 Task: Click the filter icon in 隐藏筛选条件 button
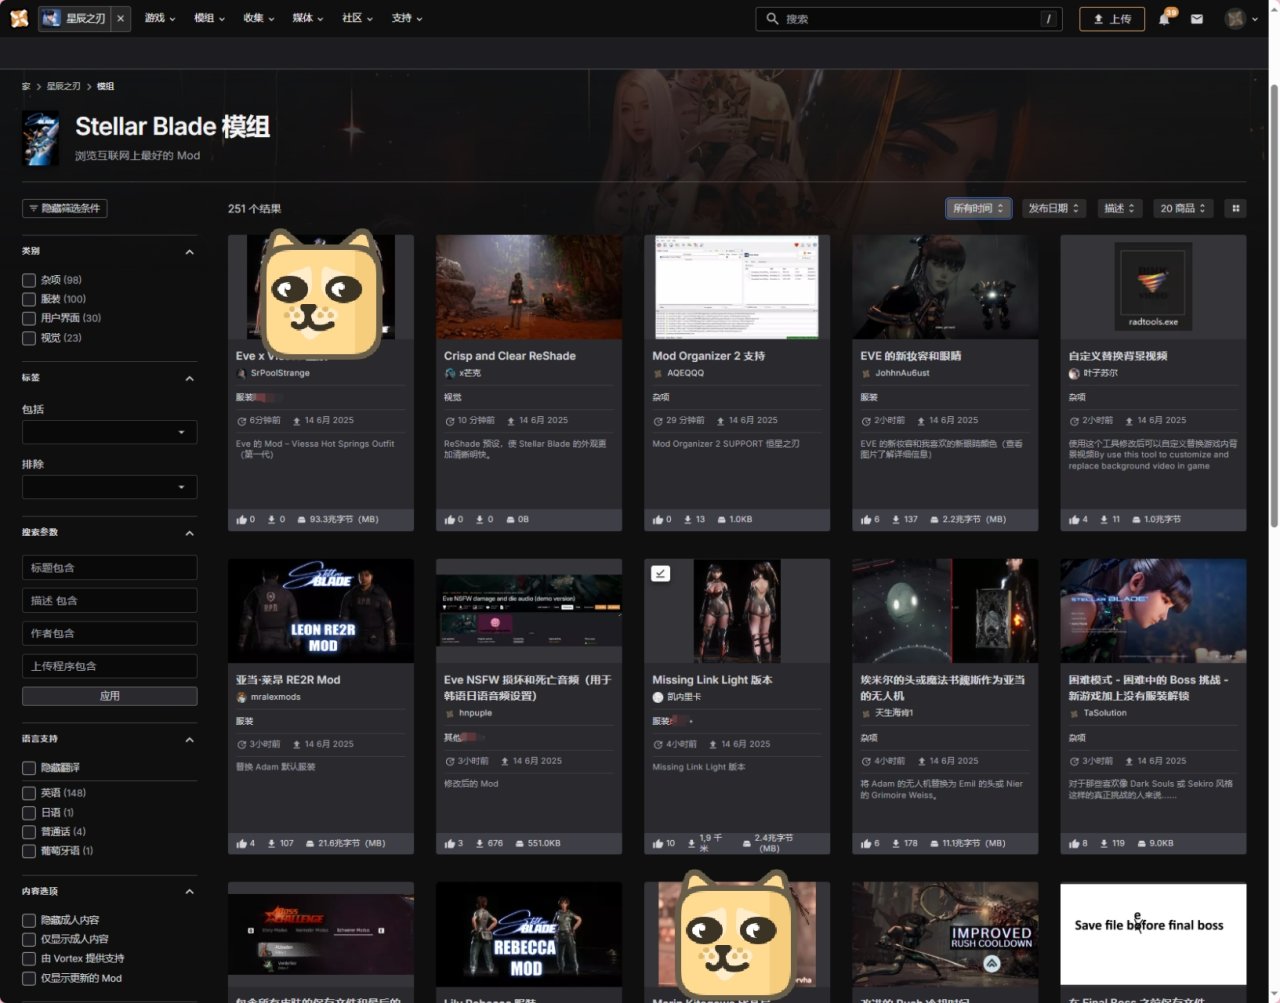(33, 208)
